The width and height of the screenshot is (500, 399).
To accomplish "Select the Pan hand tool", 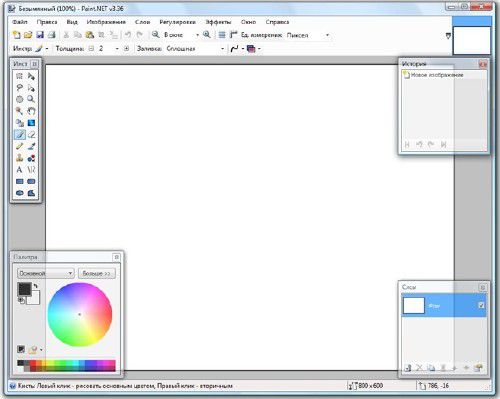I will (x=31, y=111).
